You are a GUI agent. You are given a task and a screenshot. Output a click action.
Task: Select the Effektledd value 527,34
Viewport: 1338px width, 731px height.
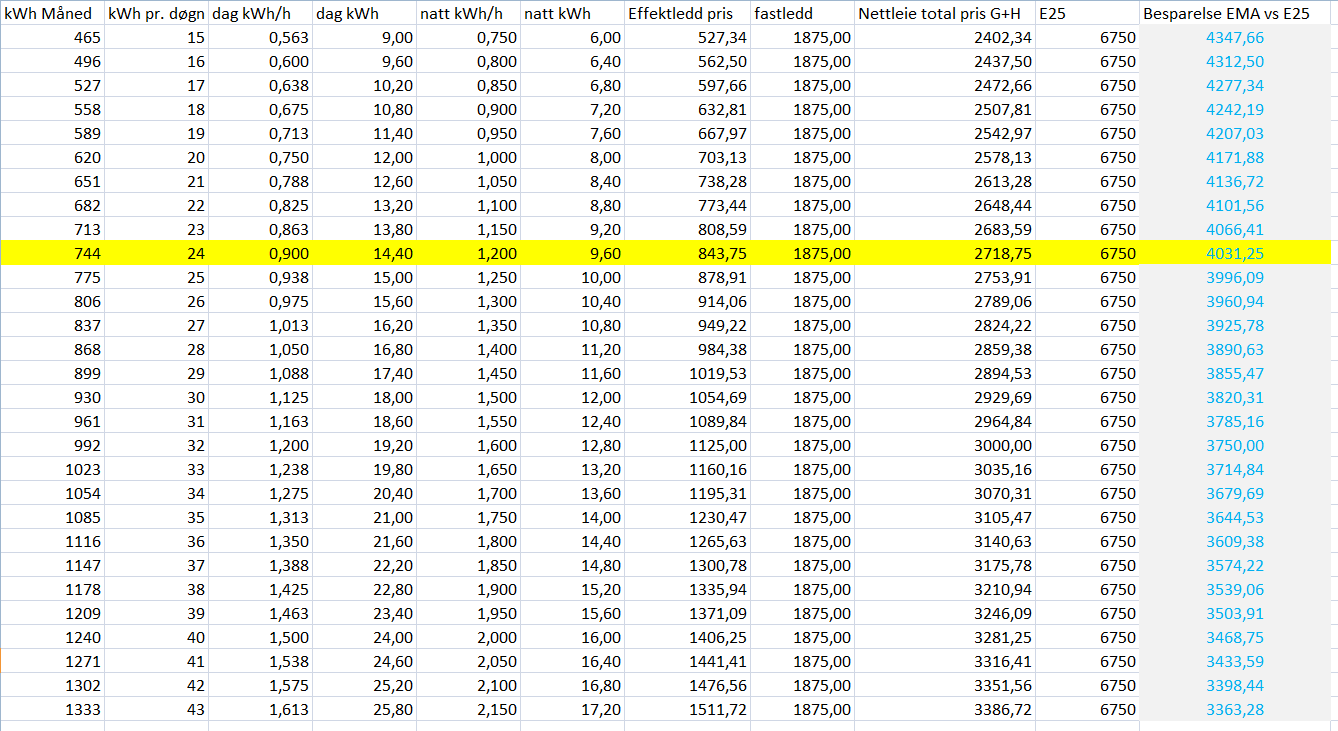click(x=687, y=38)
